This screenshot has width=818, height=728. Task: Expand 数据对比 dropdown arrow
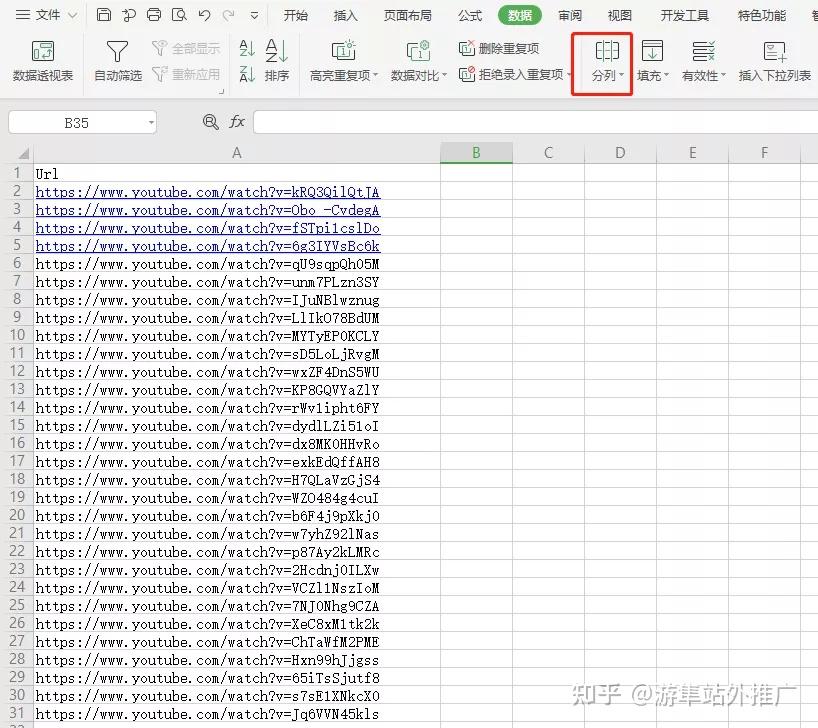tap(444, 76)
